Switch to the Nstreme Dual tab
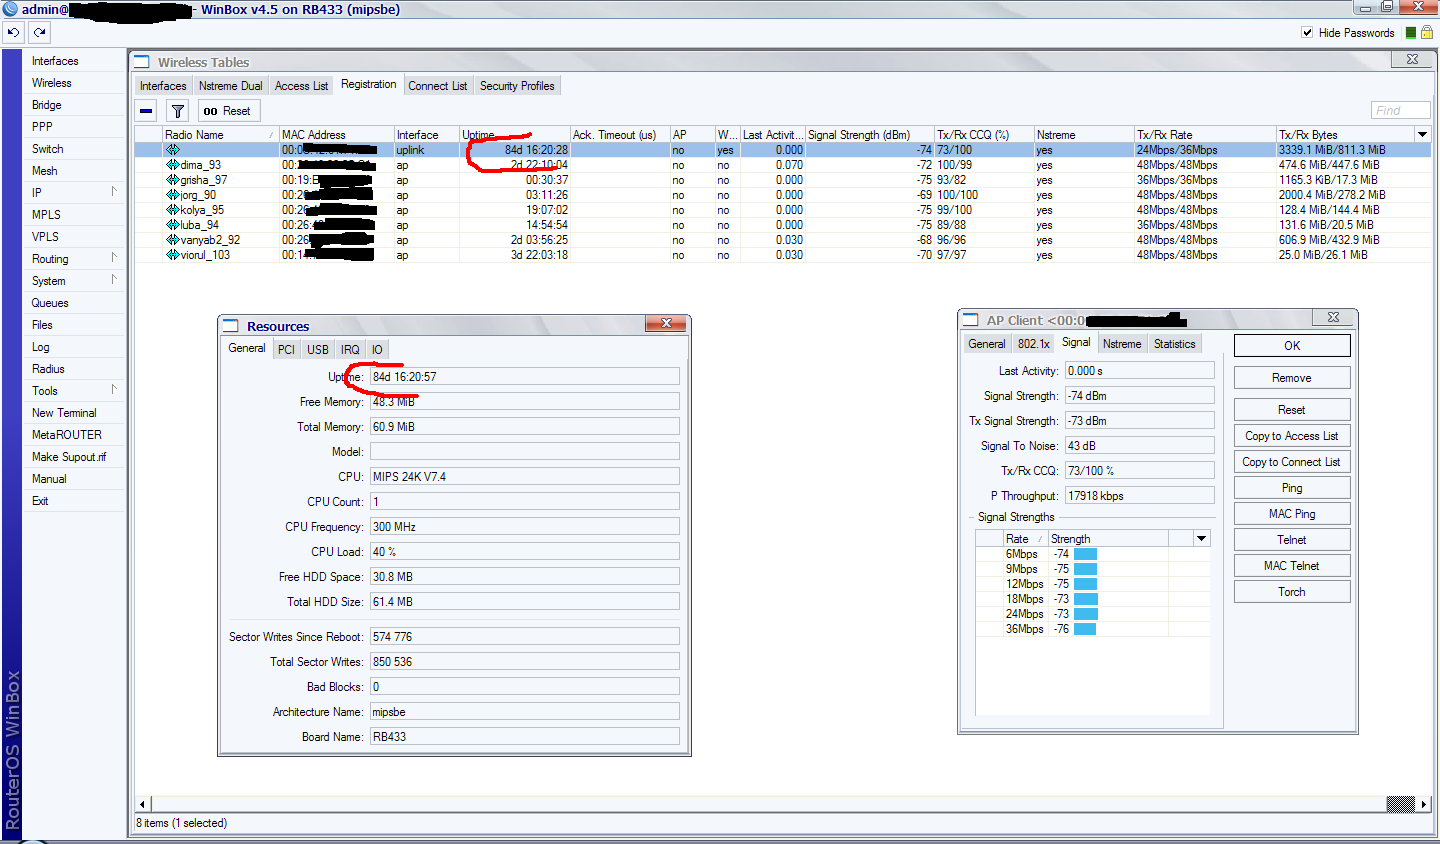This screenshot has height=844, width=1440. click(x=231, y=86)
